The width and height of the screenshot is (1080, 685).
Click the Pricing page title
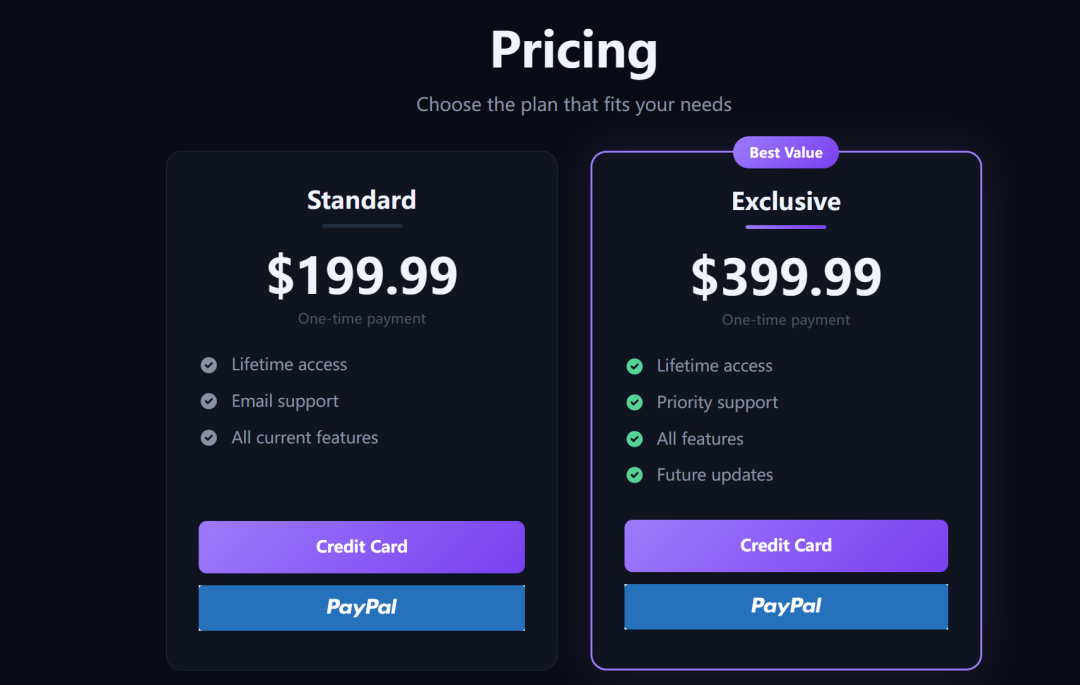tap(574, 50)
